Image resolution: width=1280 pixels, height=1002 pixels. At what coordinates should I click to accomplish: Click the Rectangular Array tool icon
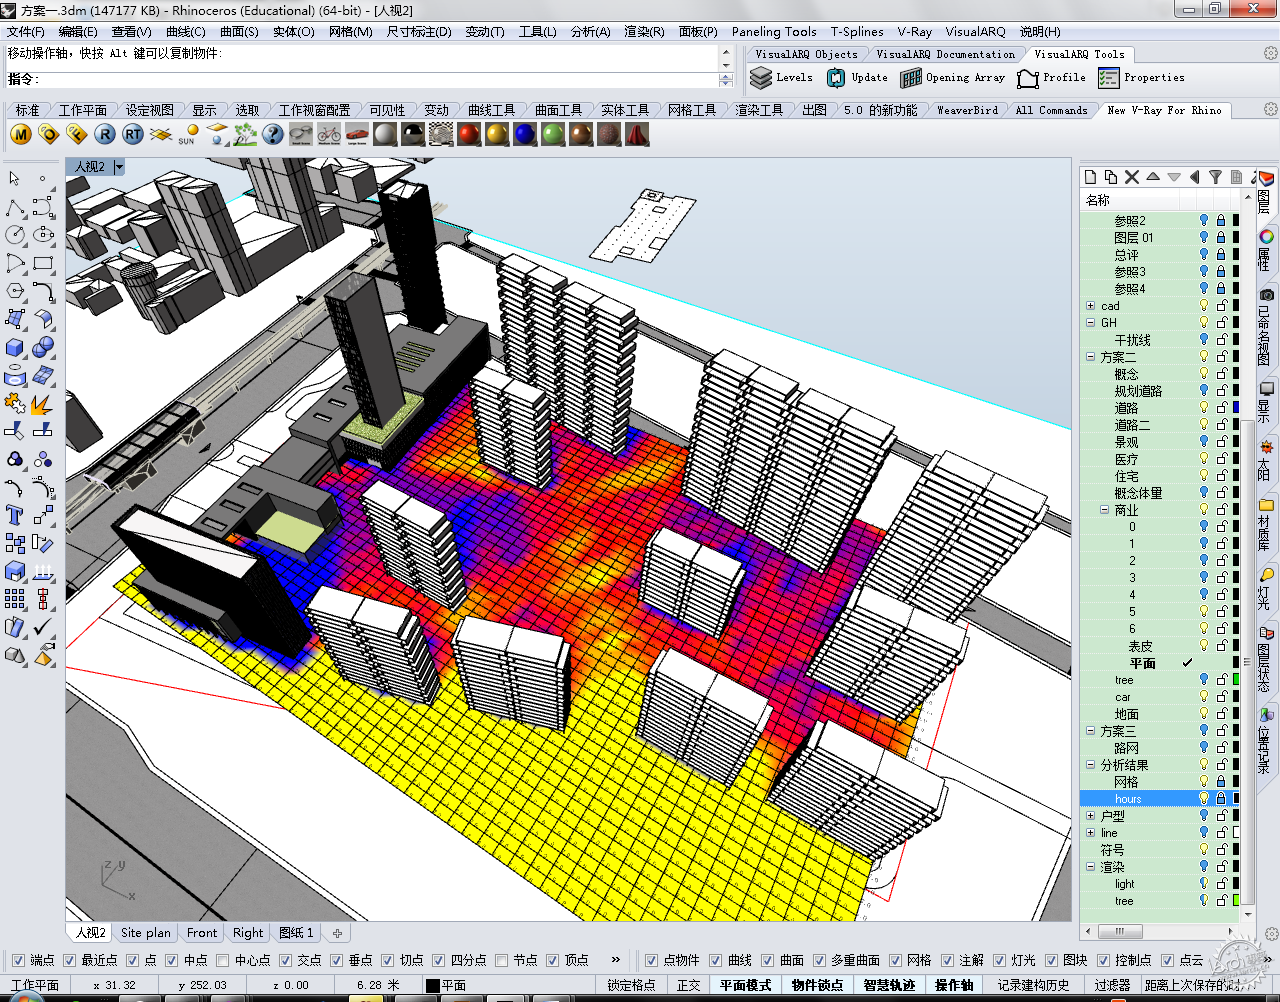[x=15, y=599]
